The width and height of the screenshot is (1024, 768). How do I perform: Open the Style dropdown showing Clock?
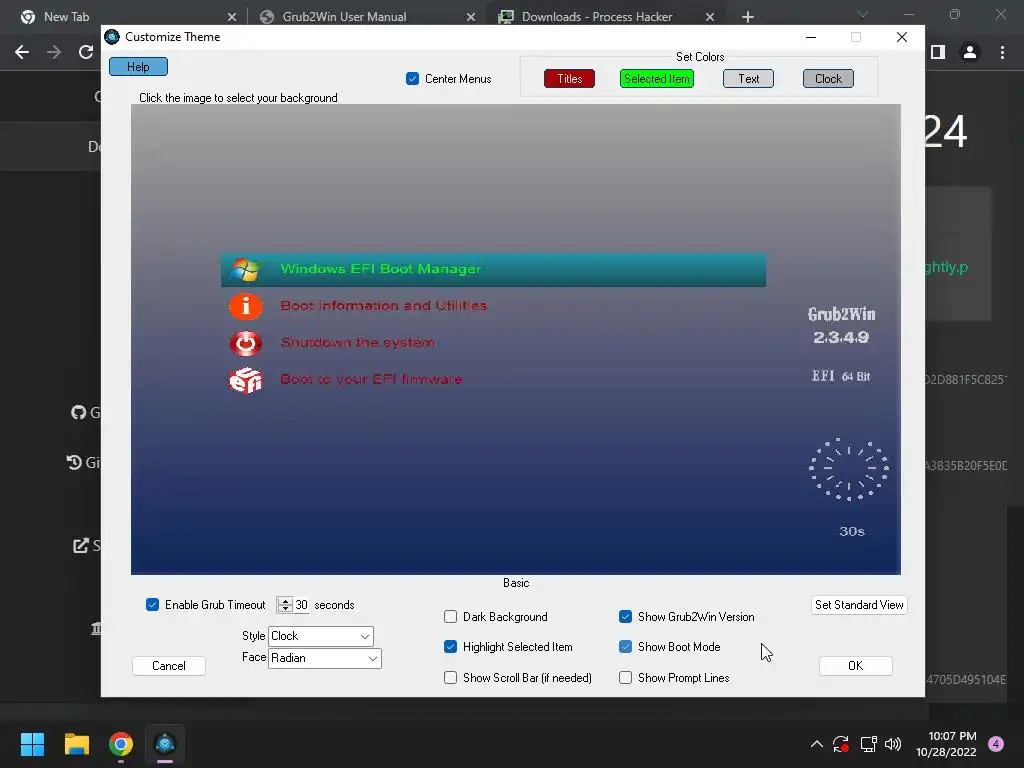tap(321, 636)
